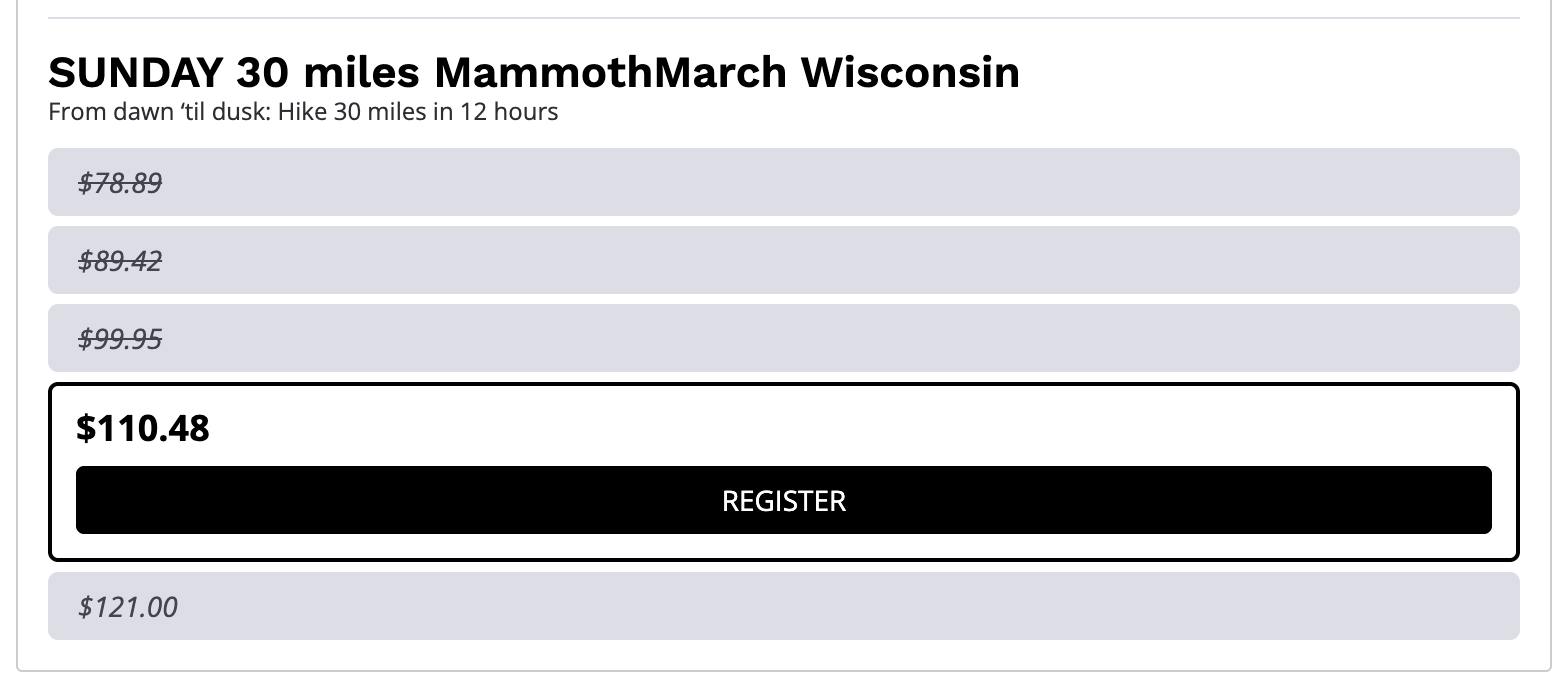
Task: Click MammothMarch in the event title
Action: [x=610, y=73]
